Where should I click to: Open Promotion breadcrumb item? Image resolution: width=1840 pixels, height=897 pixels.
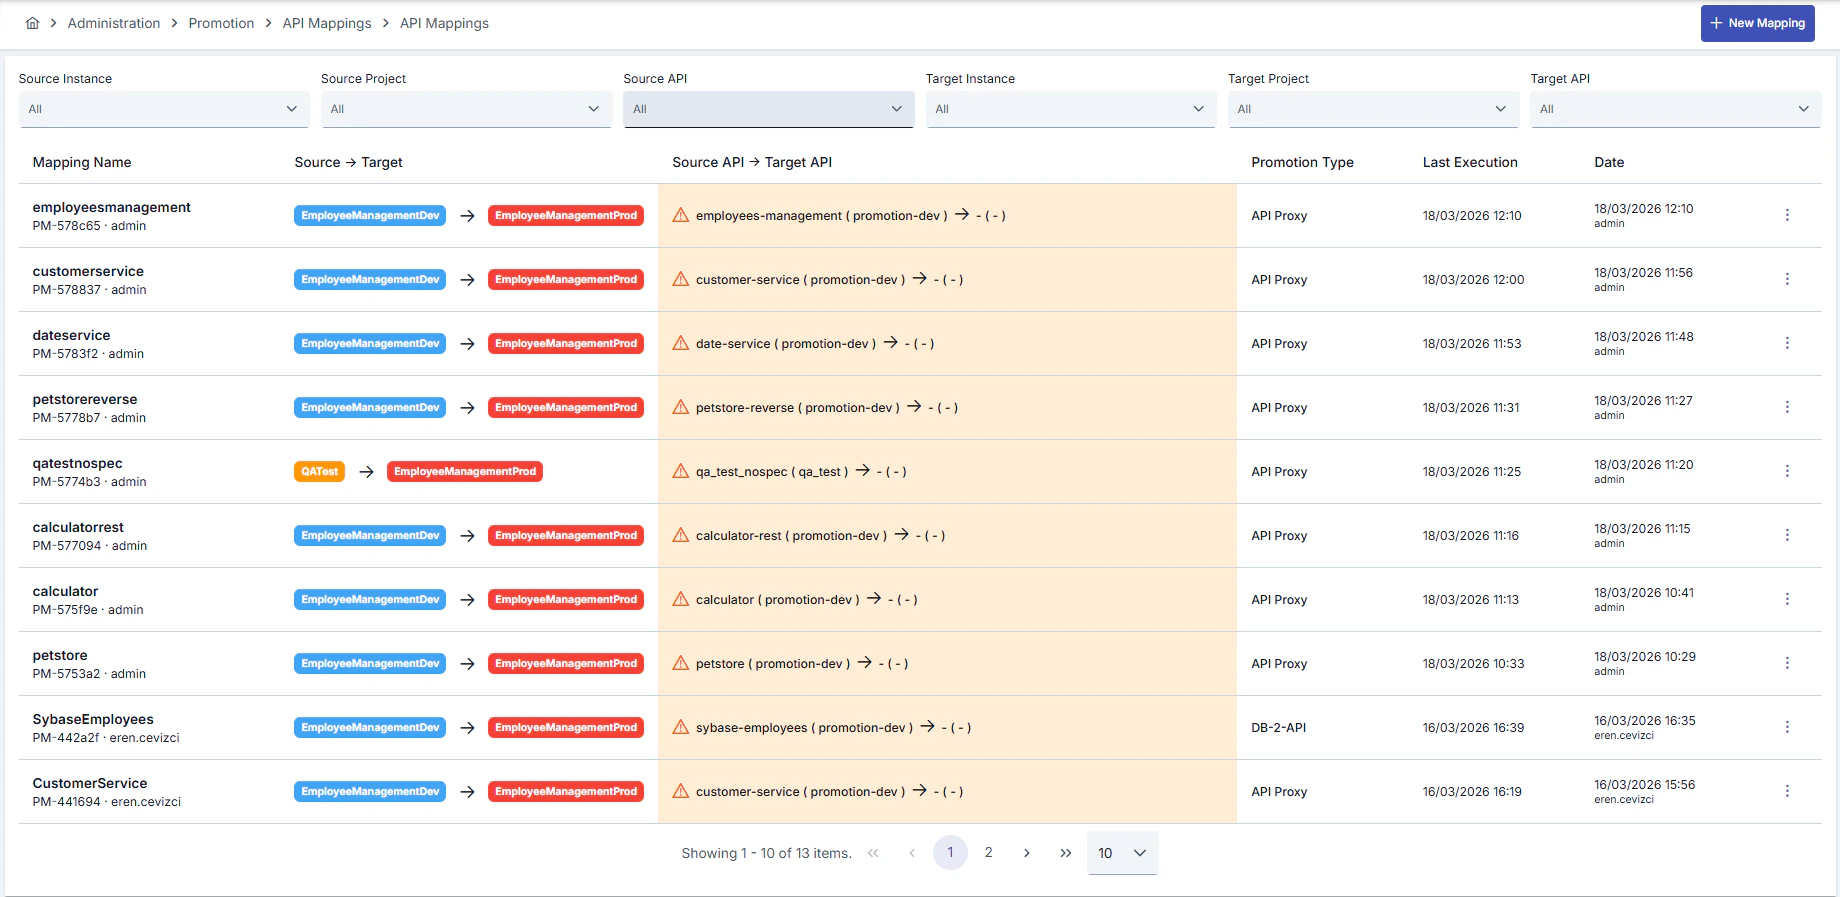click(221, 23)
